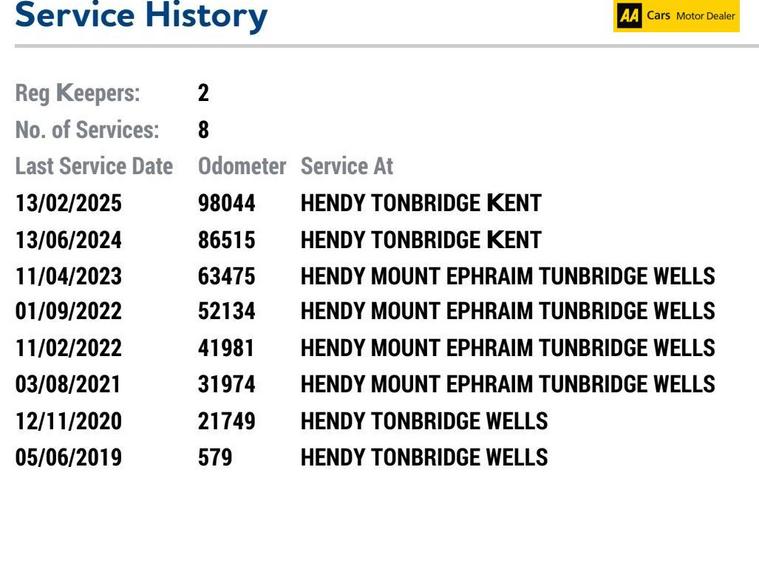Select the 13/06/2024 service date
759x569 pixels.
click(68, 240)
